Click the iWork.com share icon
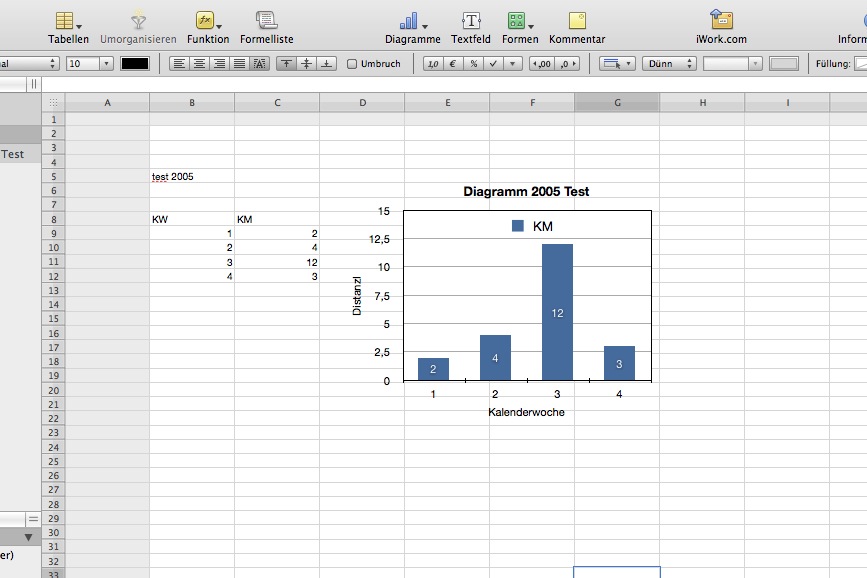Image resolution: width=867 pixels, height=578 pixels. point(721,22)
